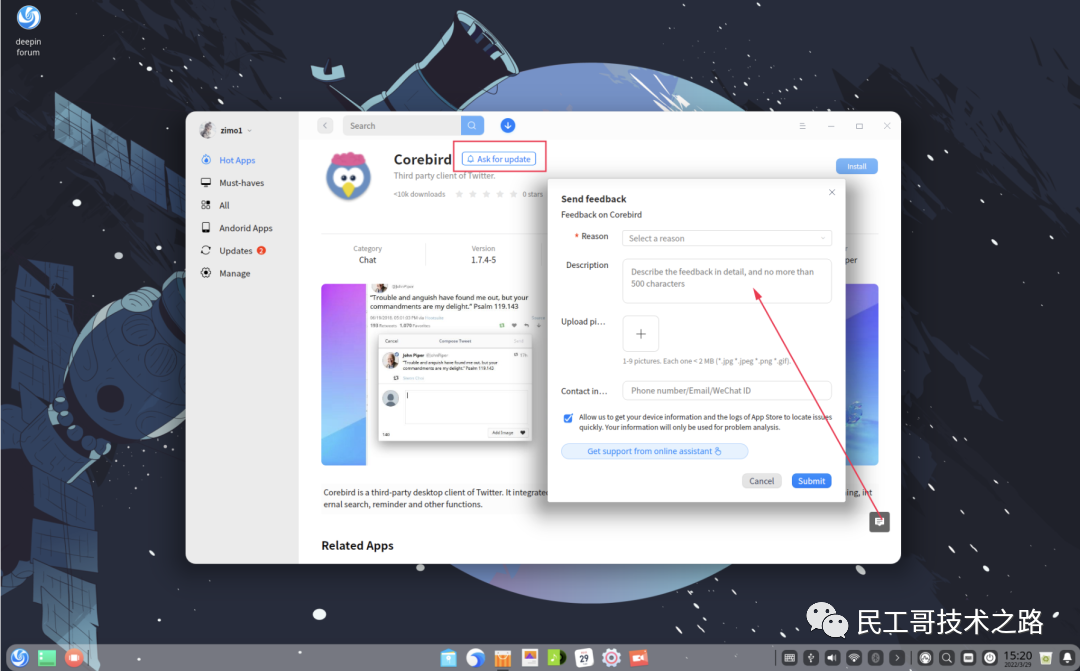
Task: Open the download manager arrow icon
Action: [508, 125]
